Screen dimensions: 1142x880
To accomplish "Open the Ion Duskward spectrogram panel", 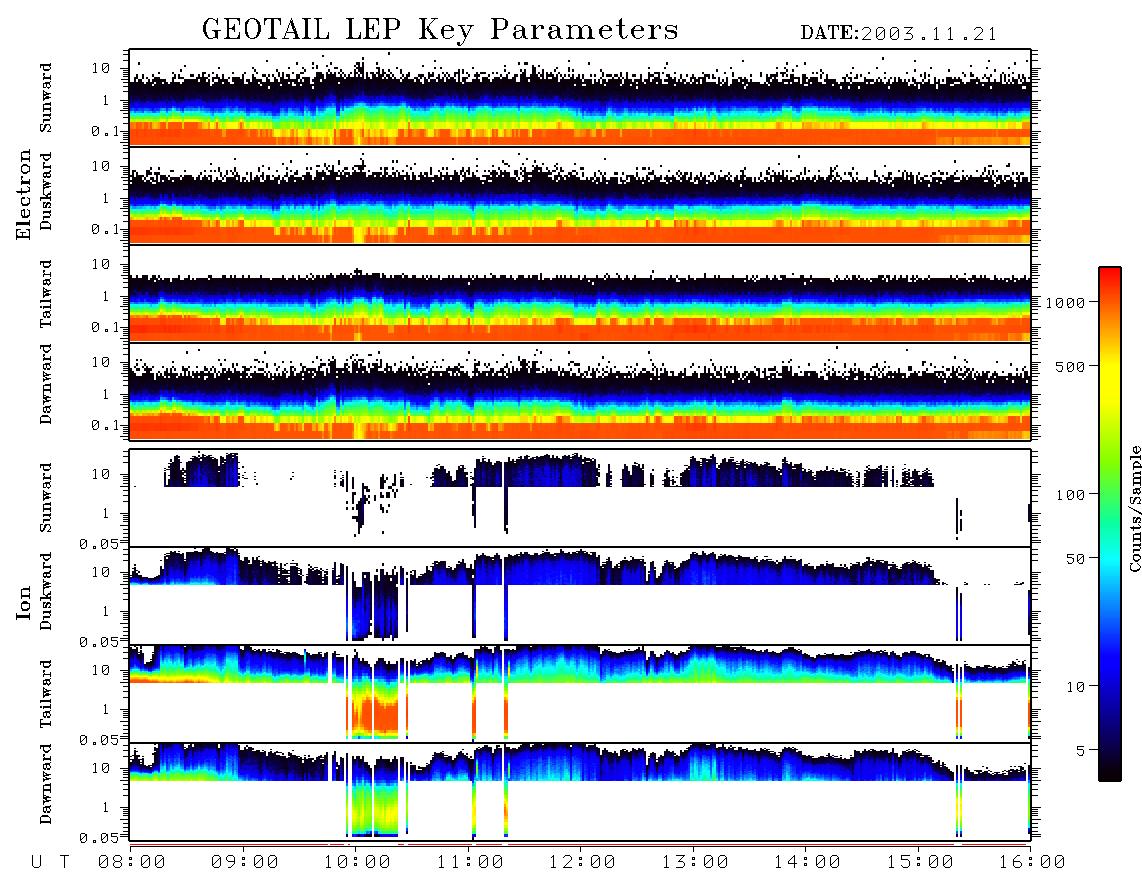I will (x=580, y=595).
